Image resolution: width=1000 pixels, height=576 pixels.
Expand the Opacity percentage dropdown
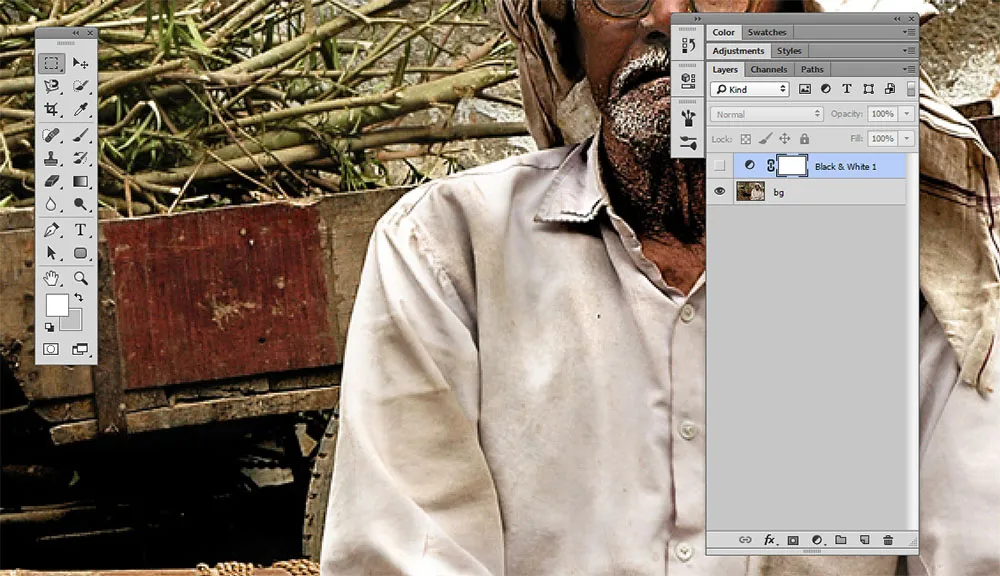[x=906, y=113]
